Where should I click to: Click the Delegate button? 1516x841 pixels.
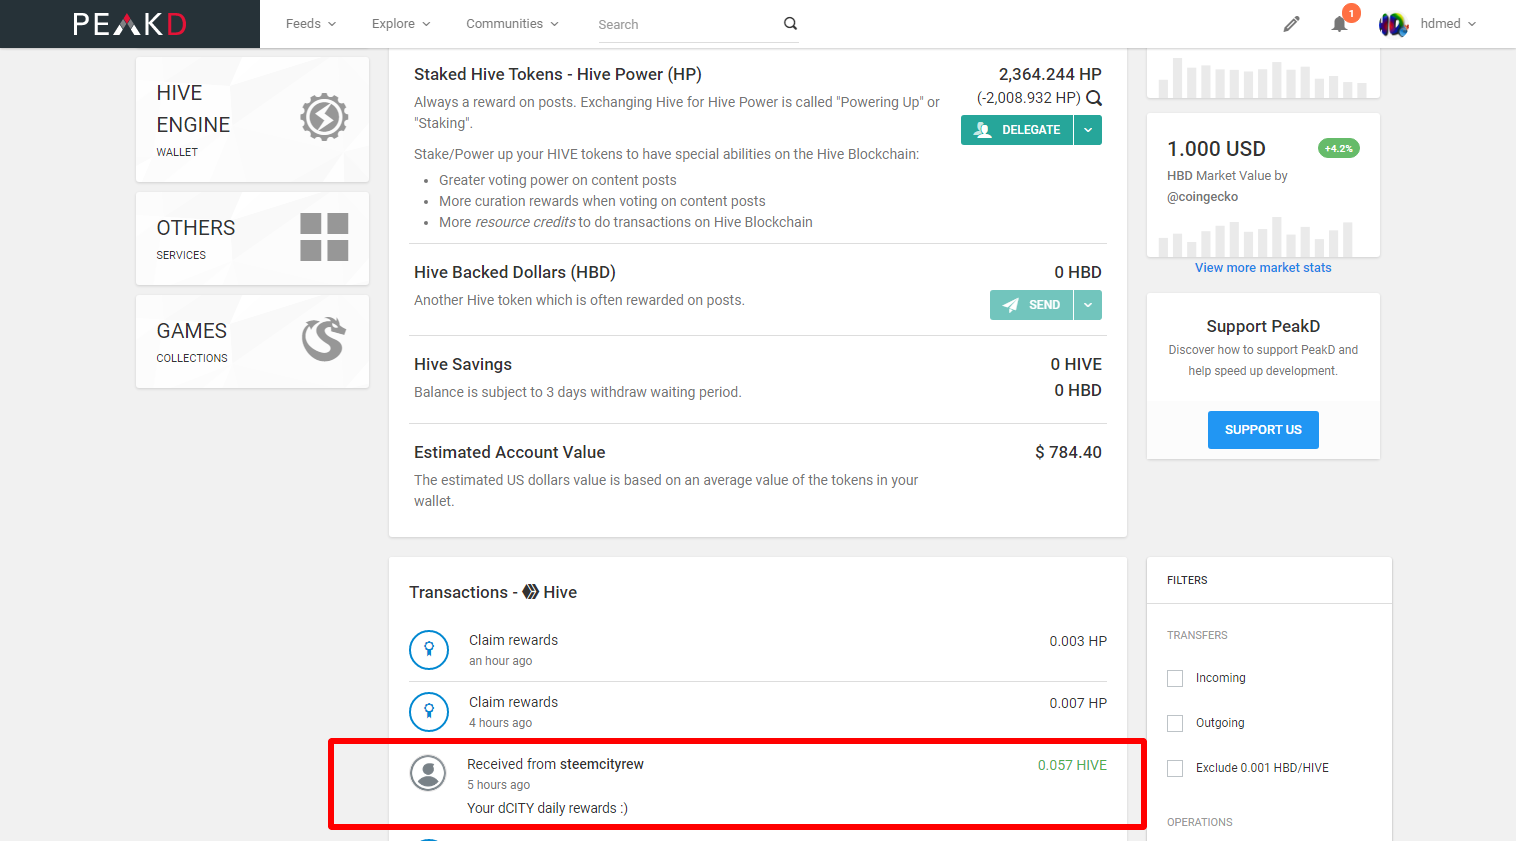pyautogui.click(x=1017, y=130)
